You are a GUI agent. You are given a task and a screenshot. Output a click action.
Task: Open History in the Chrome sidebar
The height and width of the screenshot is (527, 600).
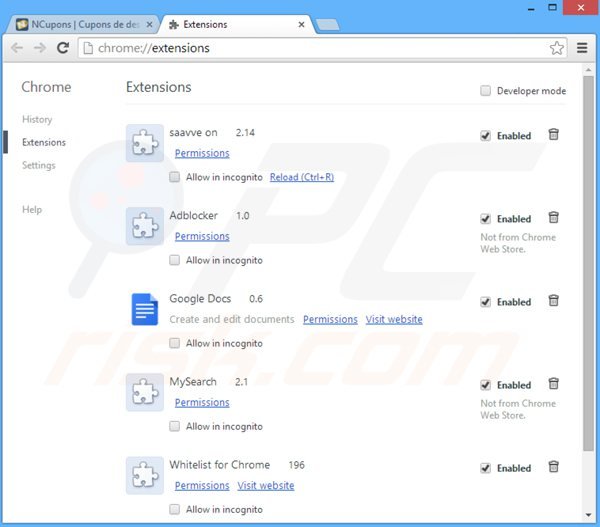(x=37, y=119)
